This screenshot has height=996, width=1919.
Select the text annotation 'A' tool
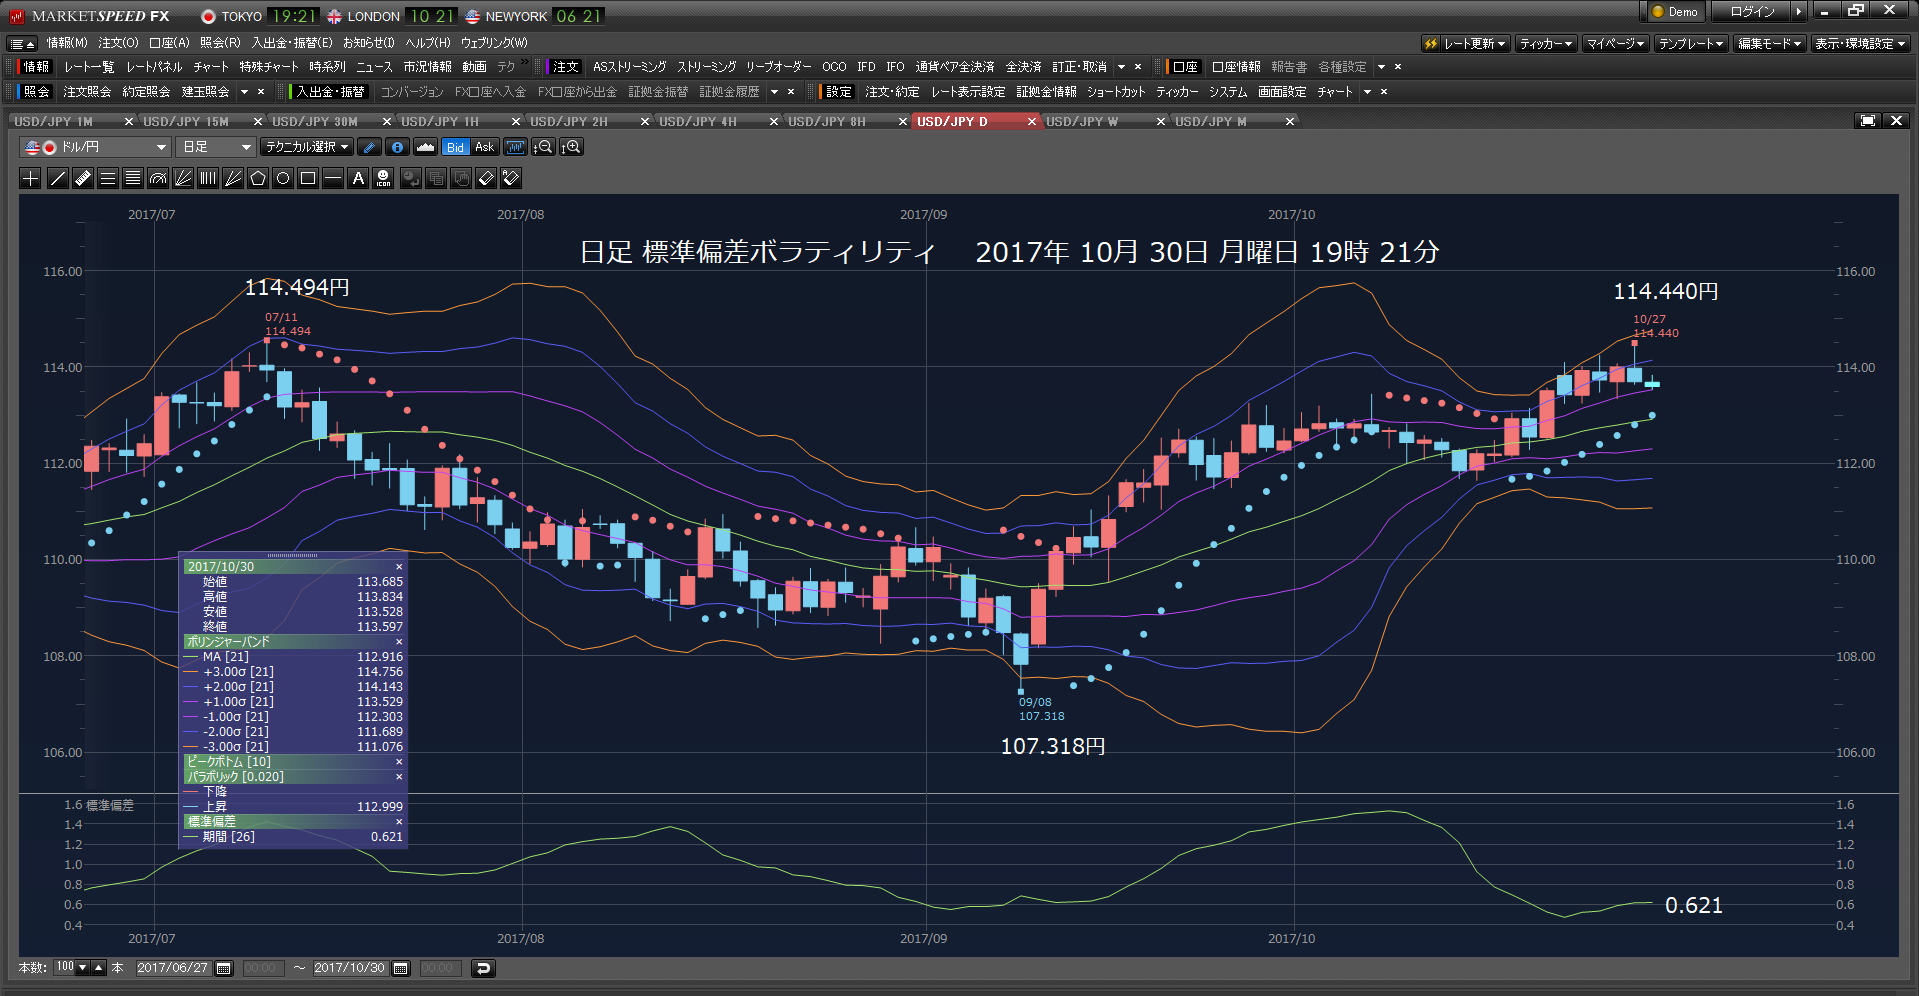click(358, 178)
